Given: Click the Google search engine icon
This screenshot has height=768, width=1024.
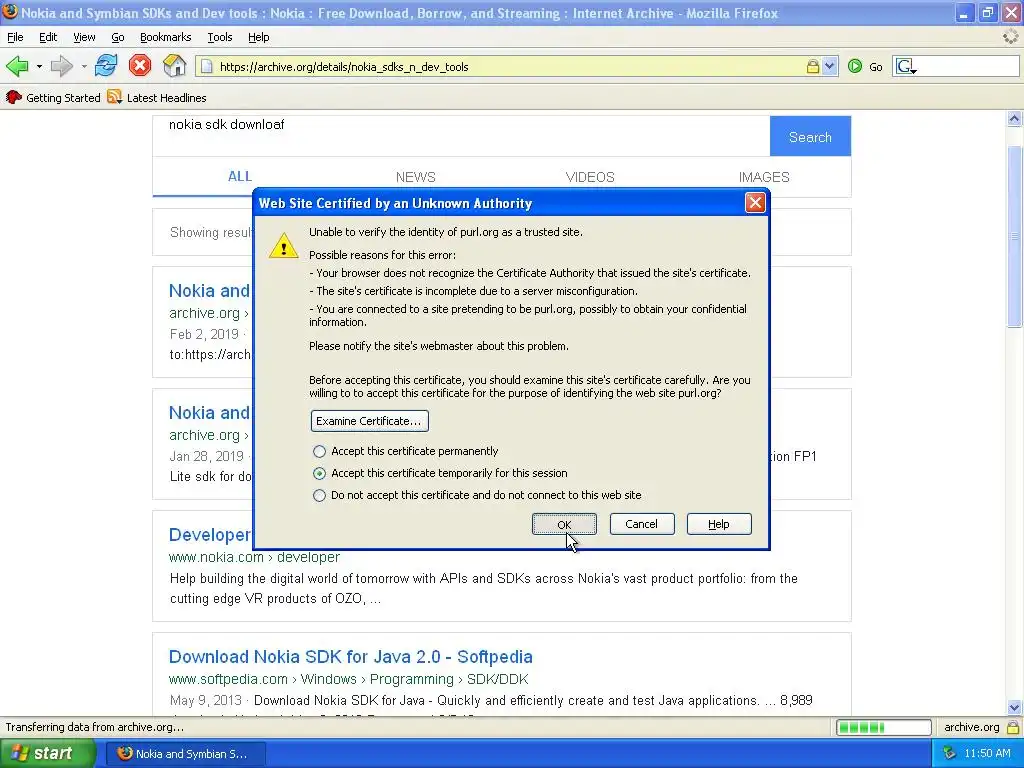Looking at the screenshot, I should [905, 67].
